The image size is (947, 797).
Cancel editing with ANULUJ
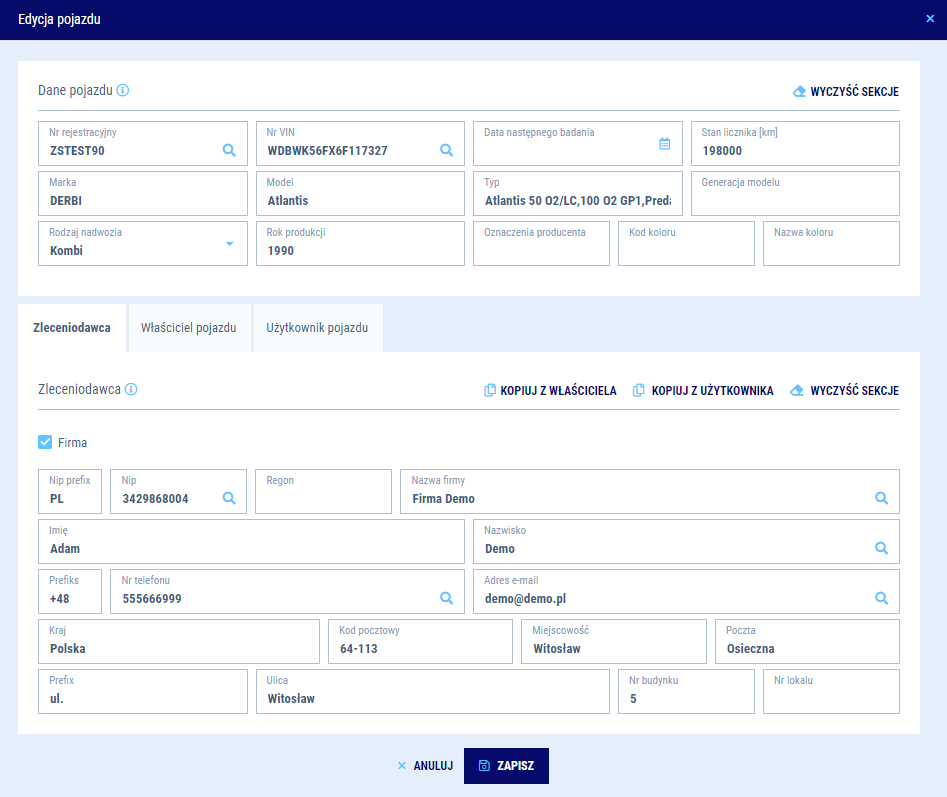coord(425,766)
